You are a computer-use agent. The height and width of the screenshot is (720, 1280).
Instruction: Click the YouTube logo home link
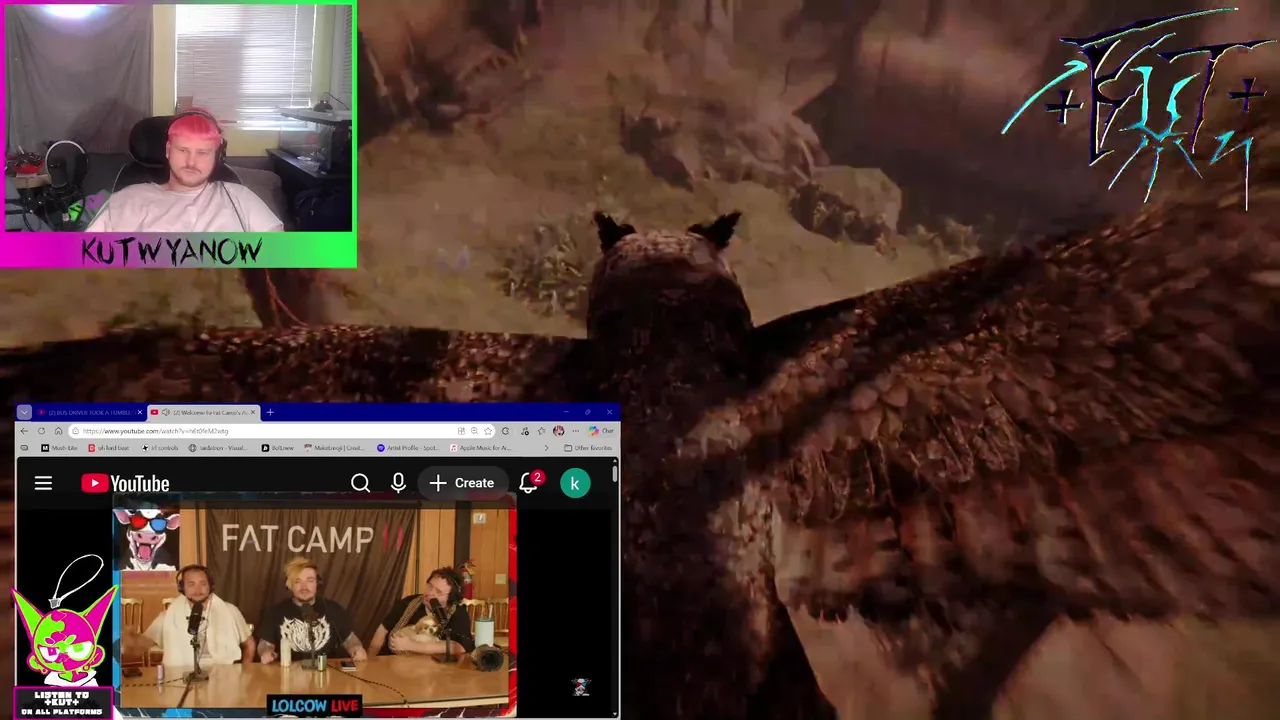tap(125, 484)
